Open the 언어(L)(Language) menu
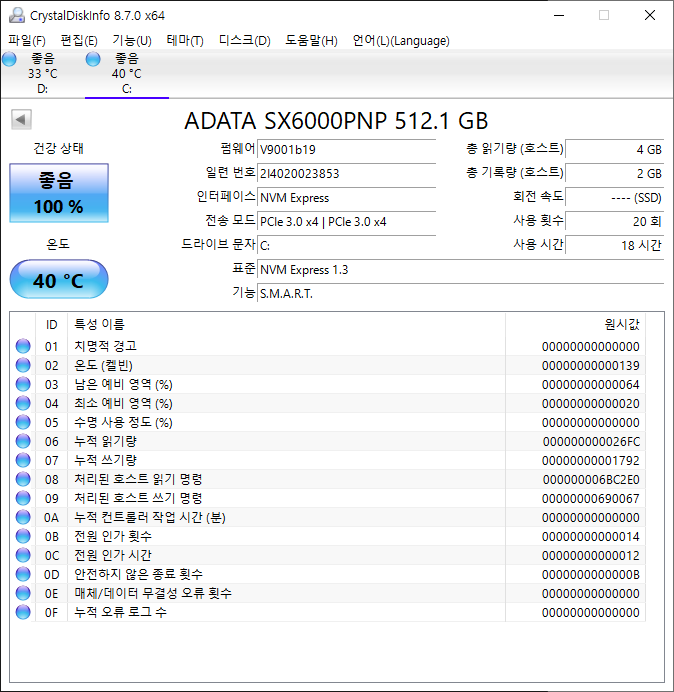The height and width of the screenshot is (692, 674). (401, 41)
